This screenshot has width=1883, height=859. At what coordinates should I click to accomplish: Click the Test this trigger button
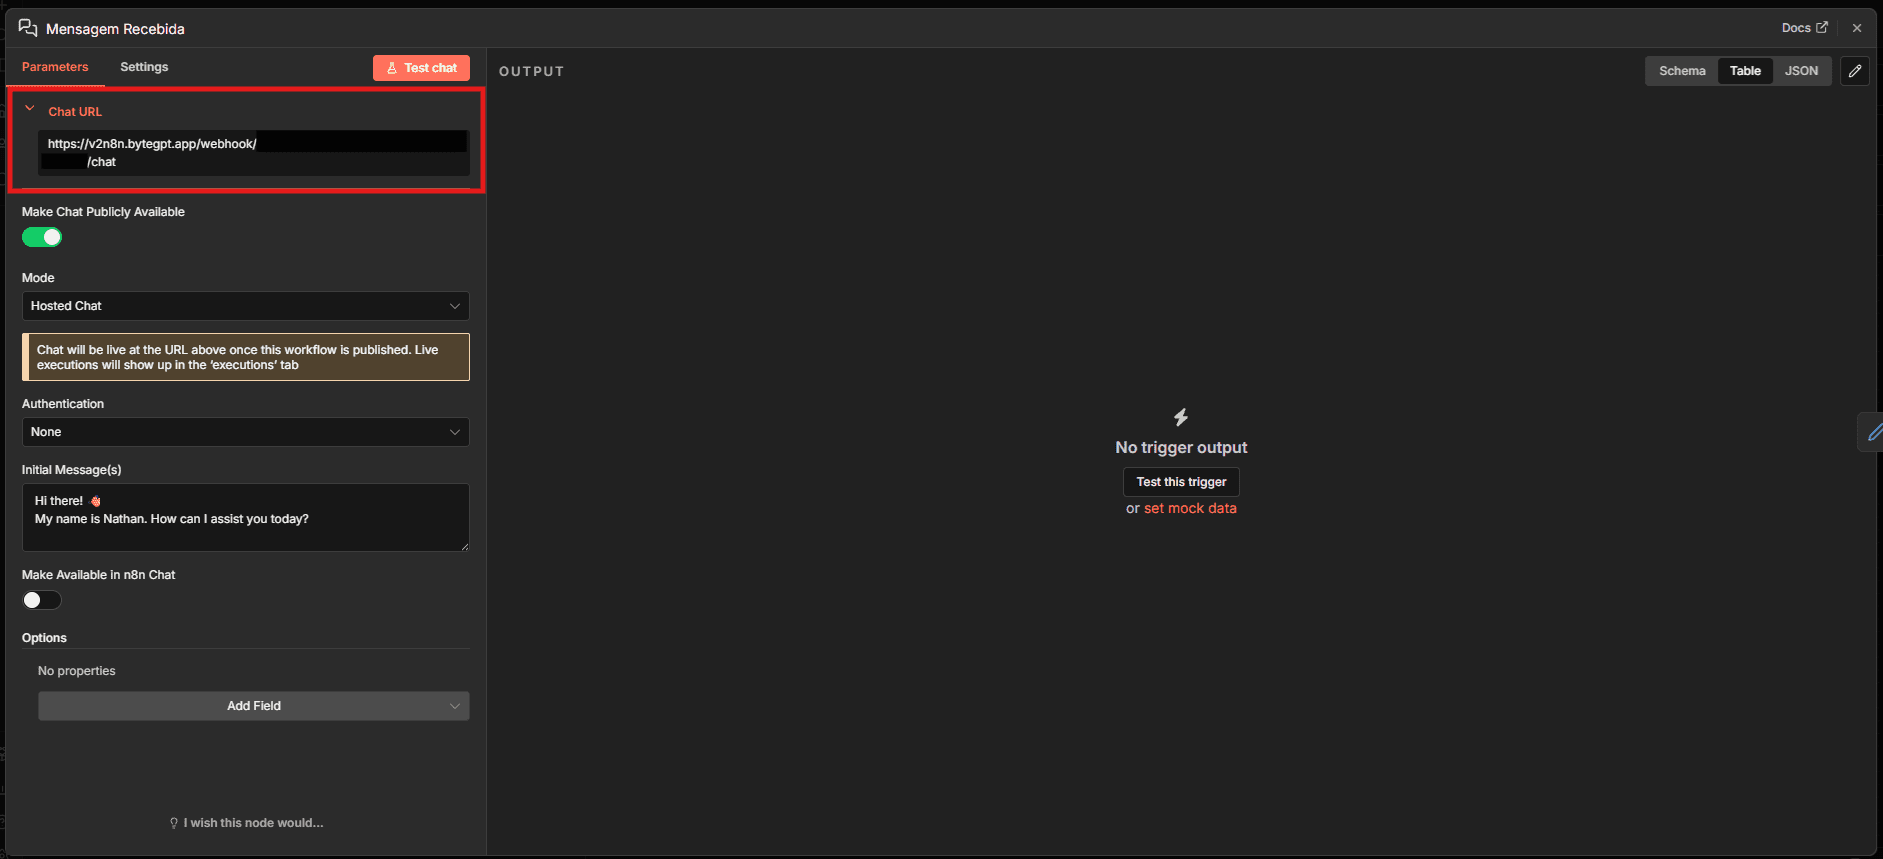click(1181, 482)
